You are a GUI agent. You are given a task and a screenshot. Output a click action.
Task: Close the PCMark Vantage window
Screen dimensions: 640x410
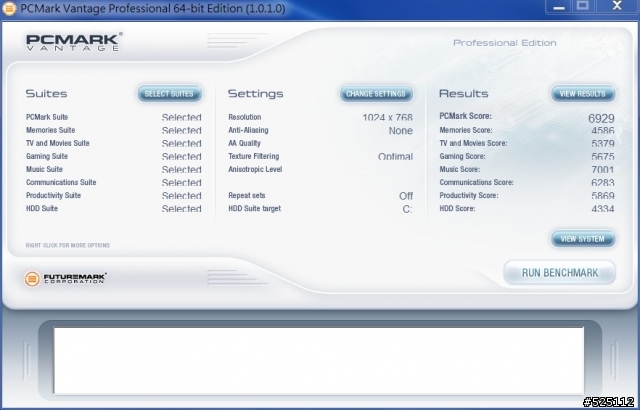tap(617, 7)
